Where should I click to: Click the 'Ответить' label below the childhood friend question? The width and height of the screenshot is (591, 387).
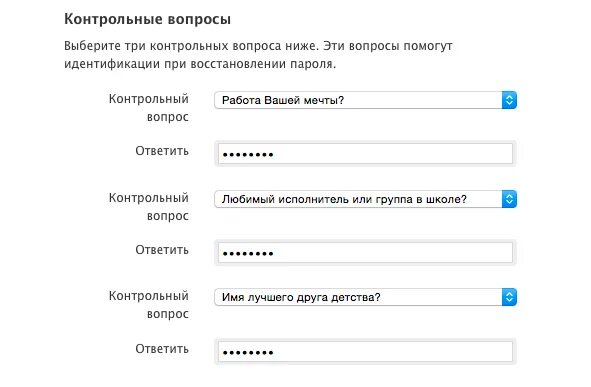[x=162, y=349]
